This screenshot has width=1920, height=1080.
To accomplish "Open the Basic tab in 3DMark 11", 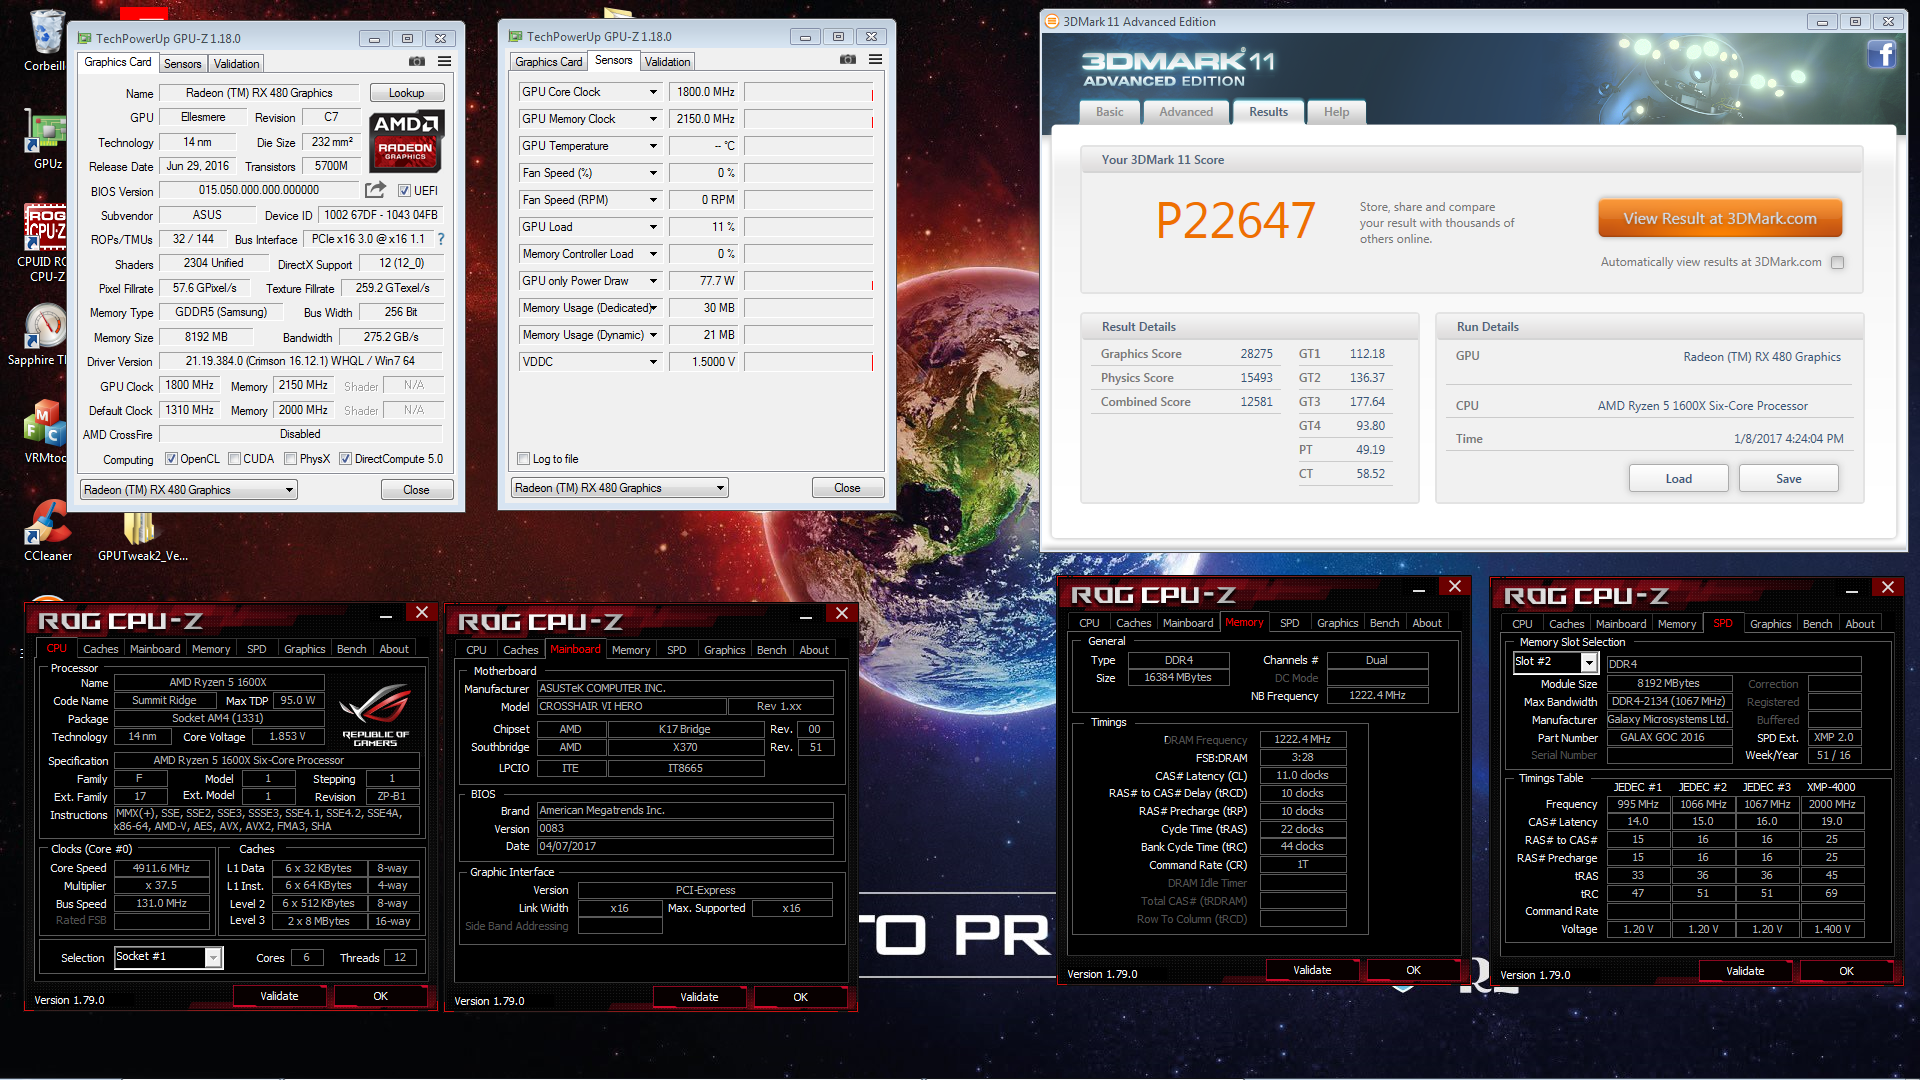I will click(1109, 112).
